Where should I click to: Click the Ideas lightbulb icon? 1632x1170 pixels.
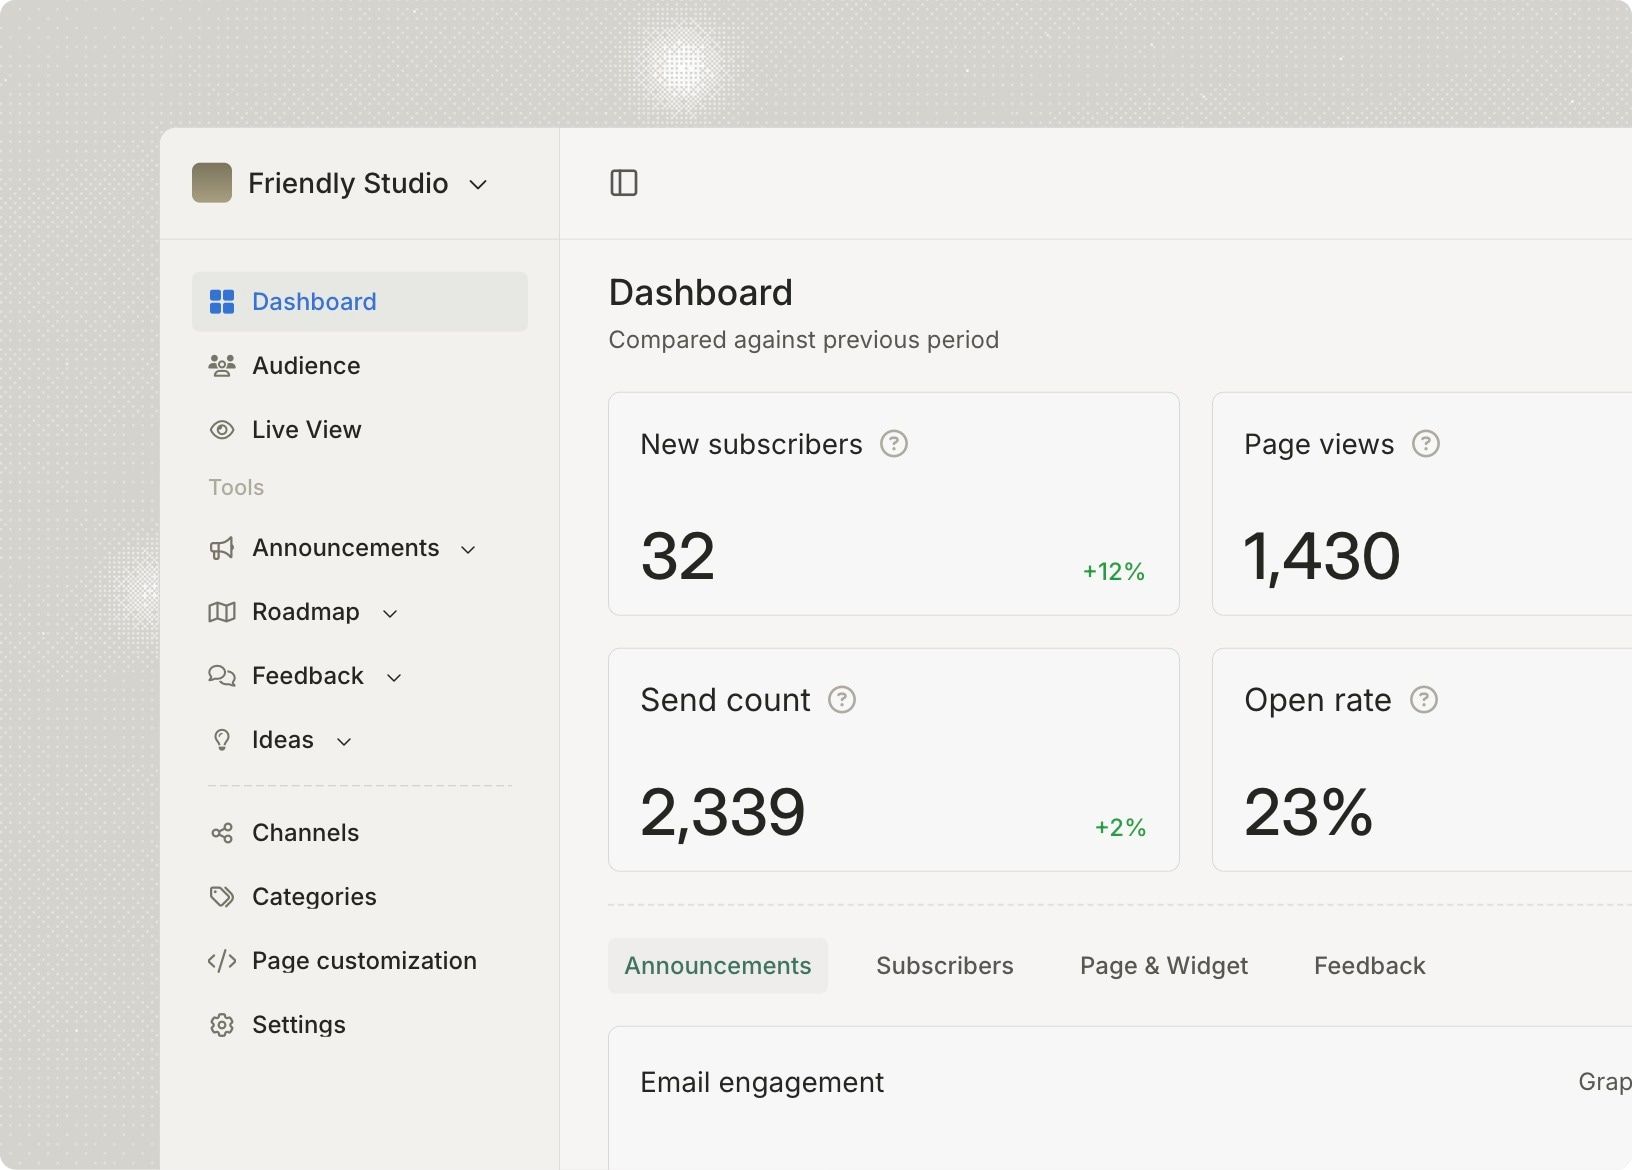222,740
